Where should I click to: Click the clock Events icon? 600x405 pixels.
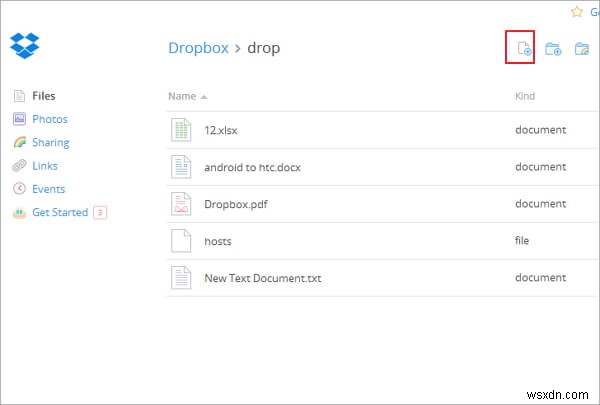pos(18,189)
